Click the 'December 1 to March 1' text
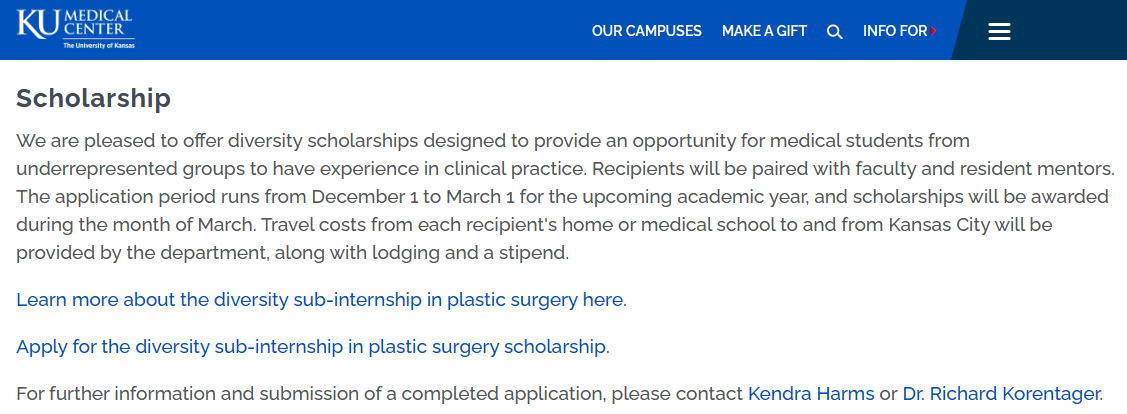The height and width of the screenshot is (414, 1127). pyautogui.click(x=419, y=194)
